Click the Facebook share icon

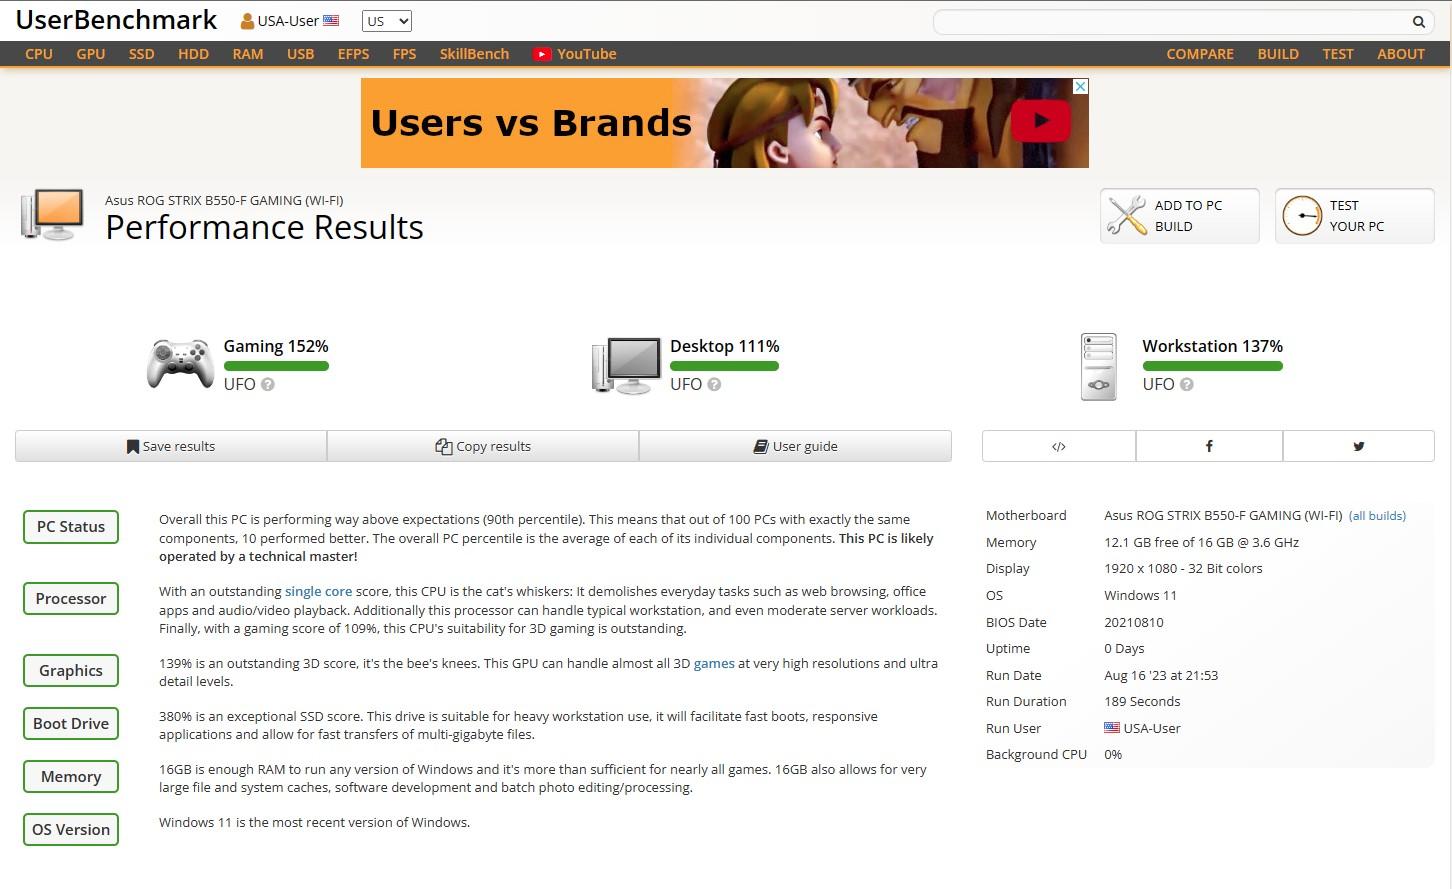(x=1208, y=446)
